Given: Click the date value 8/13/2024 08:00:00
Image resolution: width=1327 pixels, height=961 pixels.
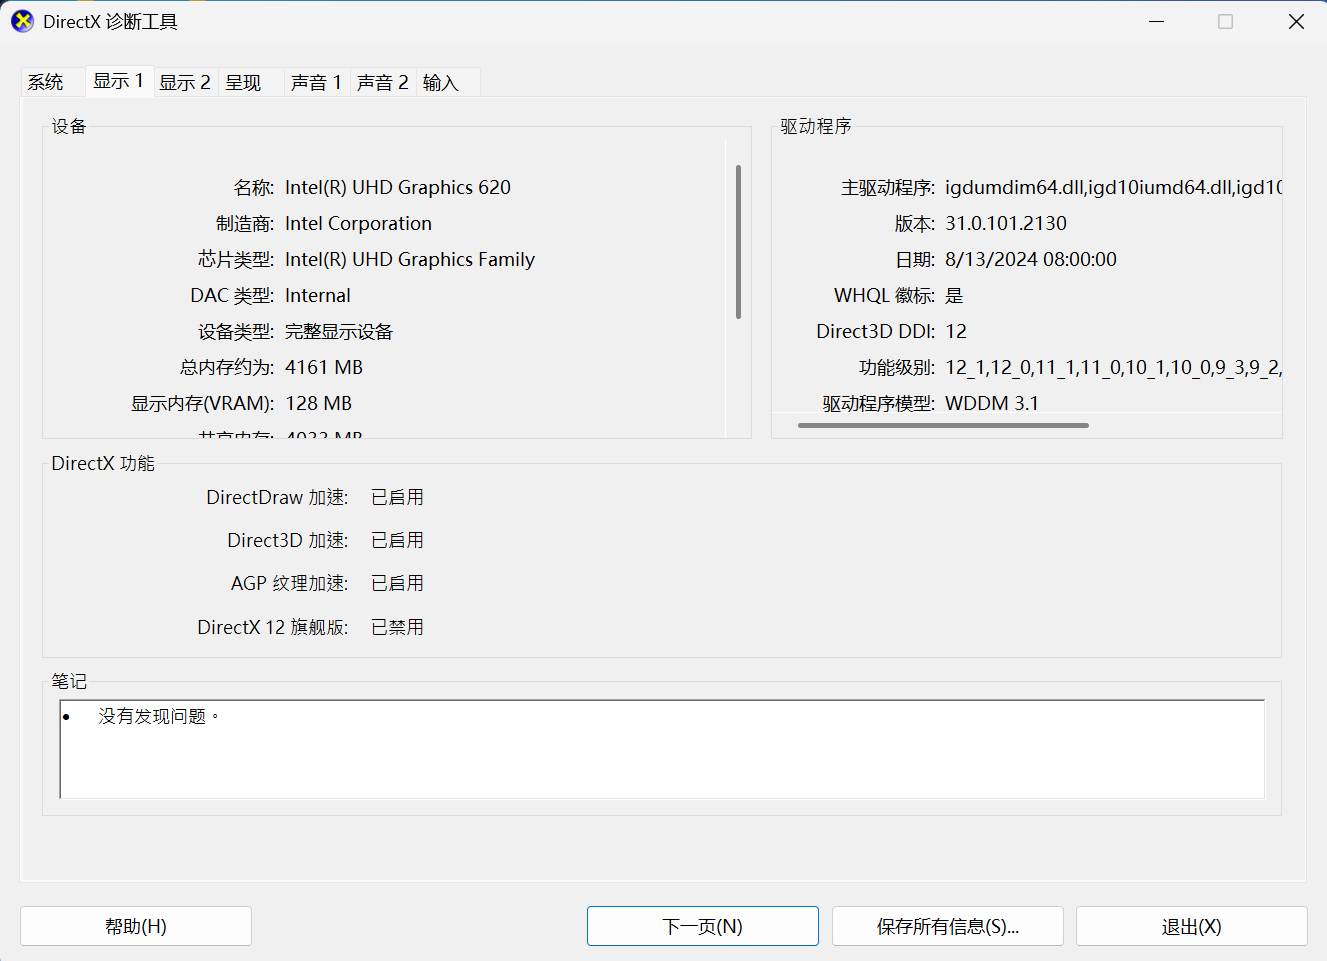Looking at the screenshot, I should [x=1031, y=259].
